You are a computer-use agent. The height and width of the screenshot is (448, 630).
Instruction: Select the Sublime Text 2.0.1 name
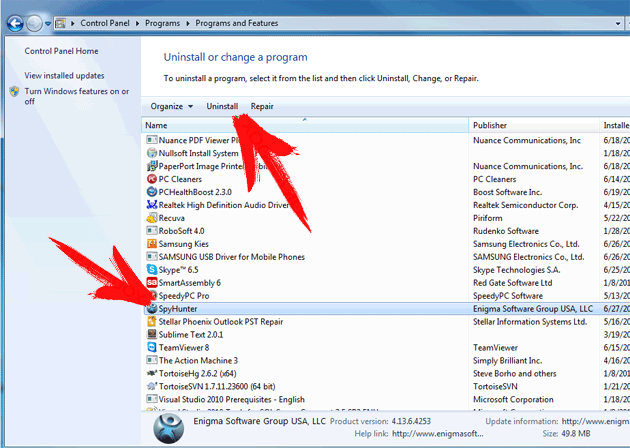[191, 335]
